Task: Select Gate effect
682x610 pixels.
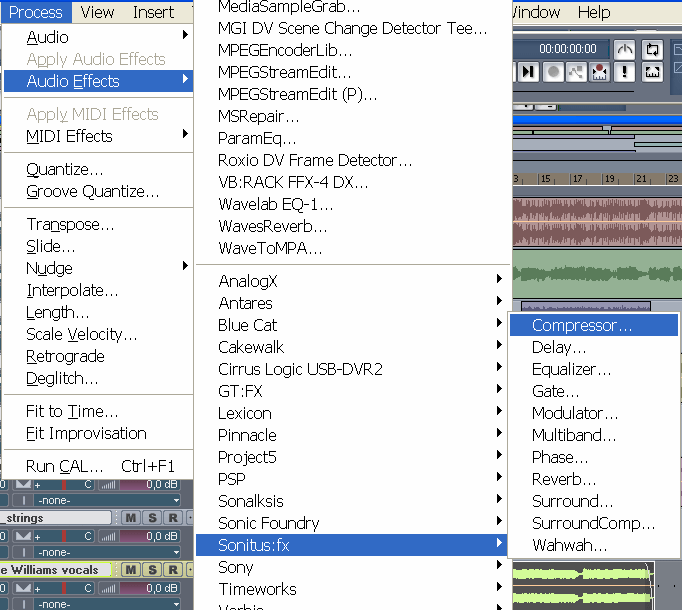Action: tap(594, 391)
